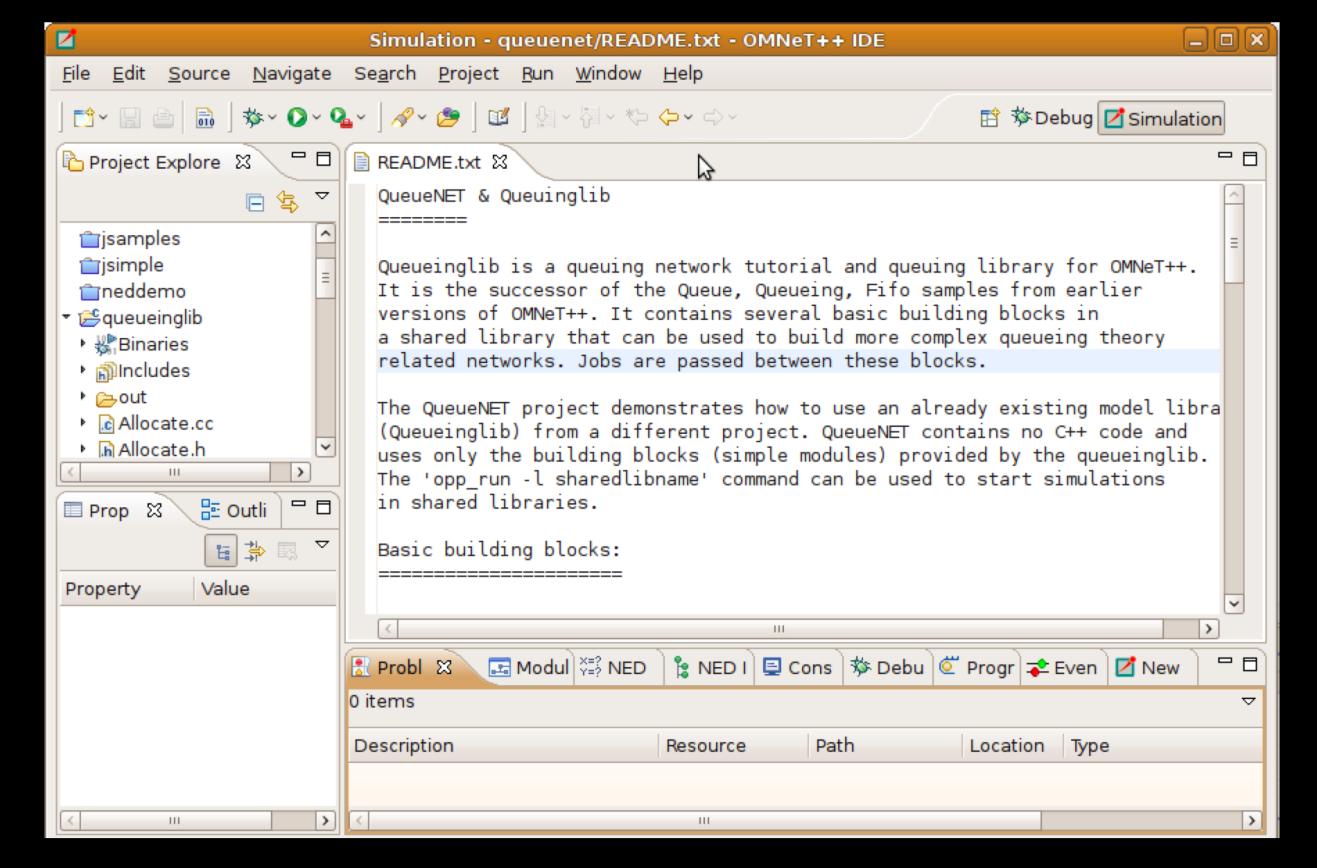The width and height of the screenshot is (1317, 868).
Task: Switch to the Simulation perspective
Action: point(1161,119)
